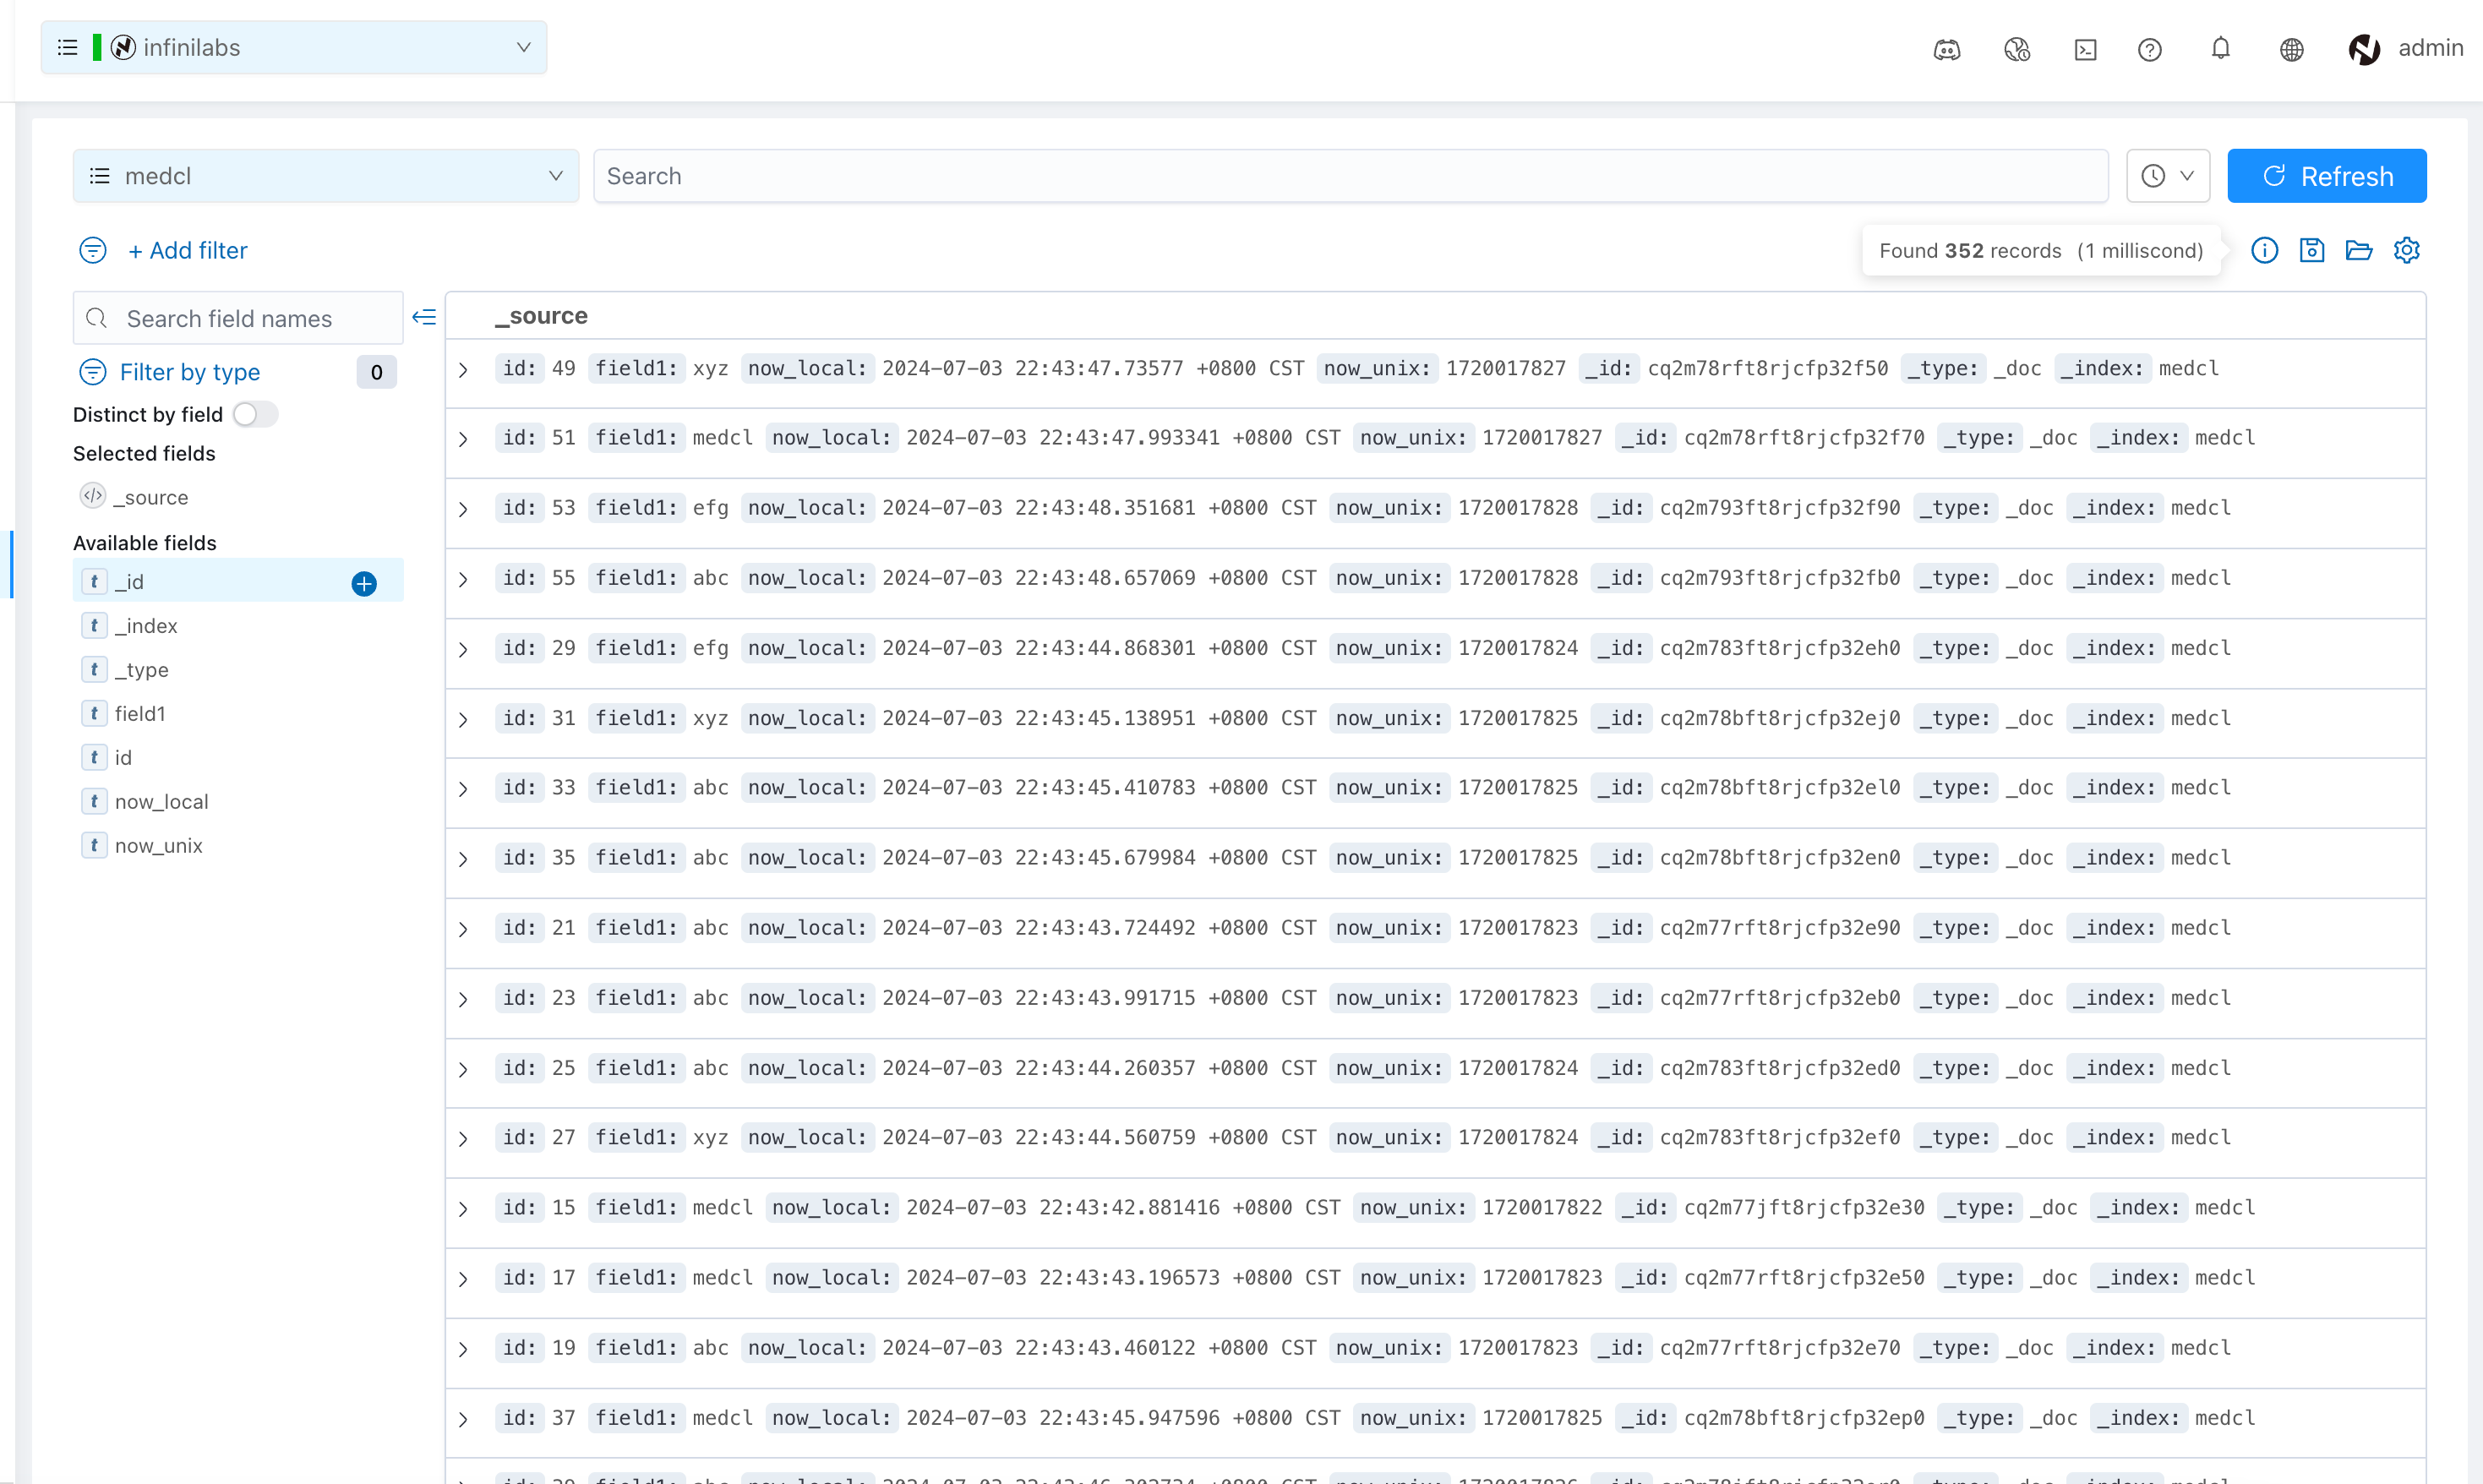The height and width of the screenshot is (1484, 2483).
Task: Click the info icon near Found 352 records
Action: [x=2264, y=250]
